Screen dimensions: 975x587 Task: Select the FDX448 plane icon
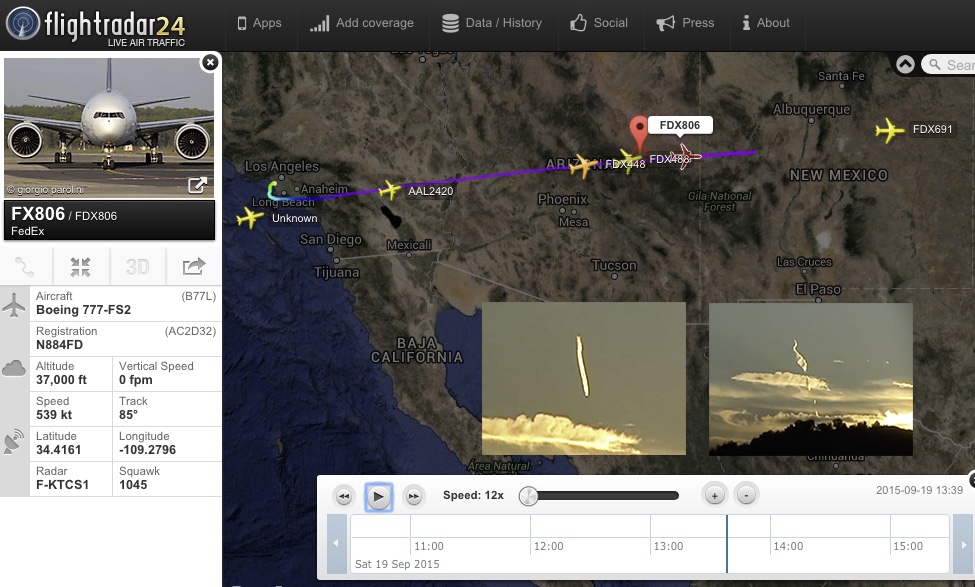pos(583,166)
